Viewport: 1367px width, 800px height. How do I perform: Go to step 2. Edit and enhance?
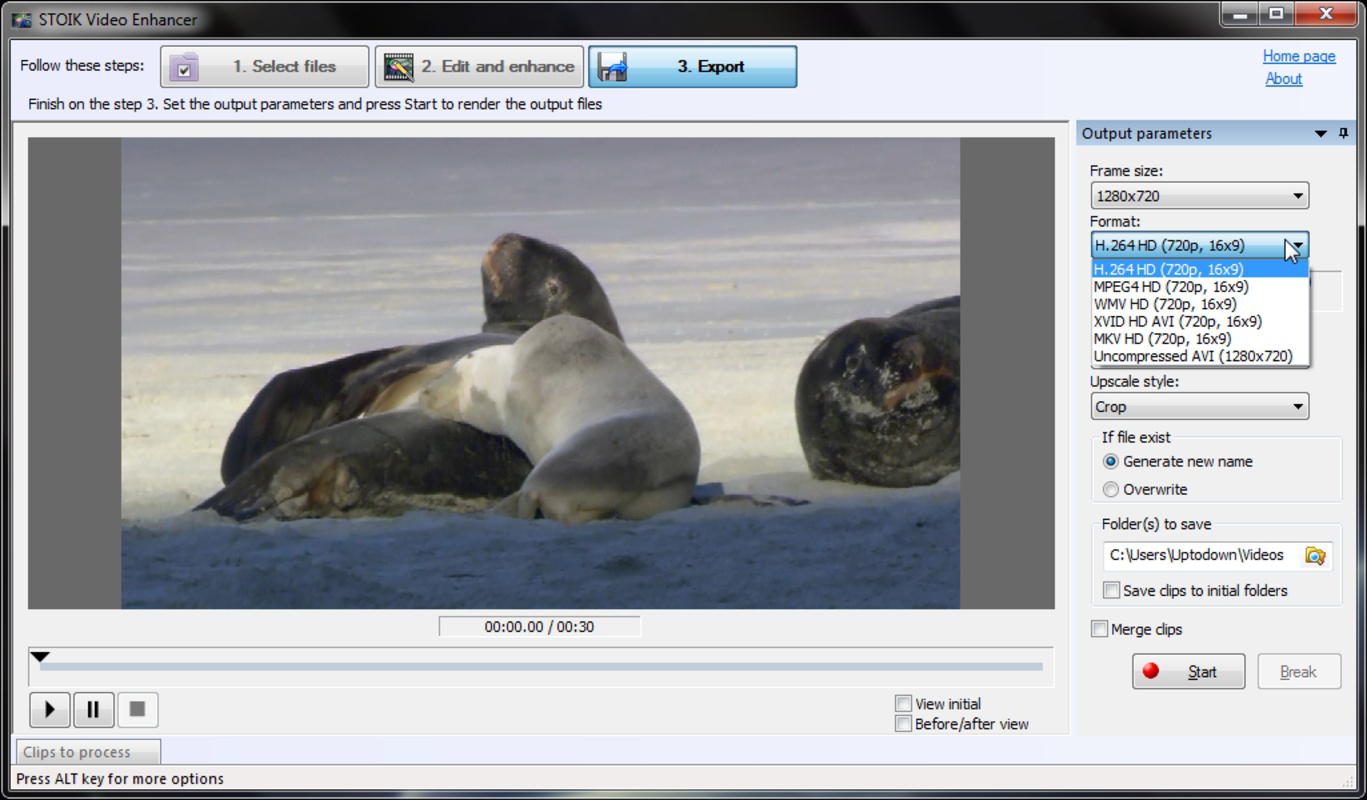479,67
